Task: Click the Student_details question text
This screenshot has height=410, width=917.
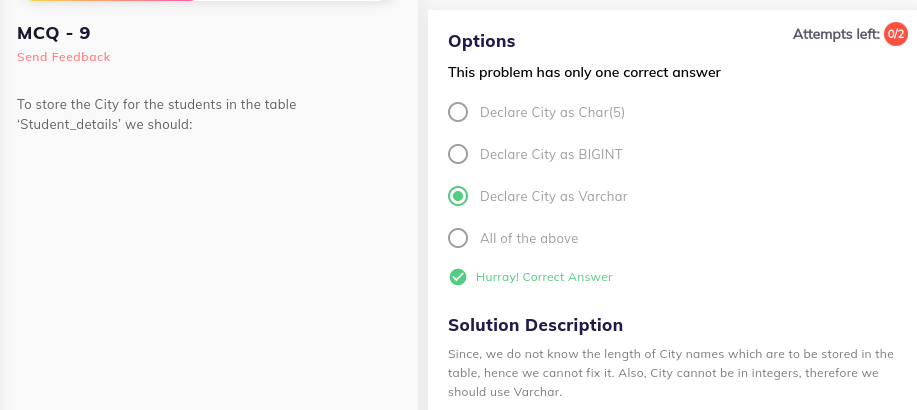Action: [x=157, y=115]
